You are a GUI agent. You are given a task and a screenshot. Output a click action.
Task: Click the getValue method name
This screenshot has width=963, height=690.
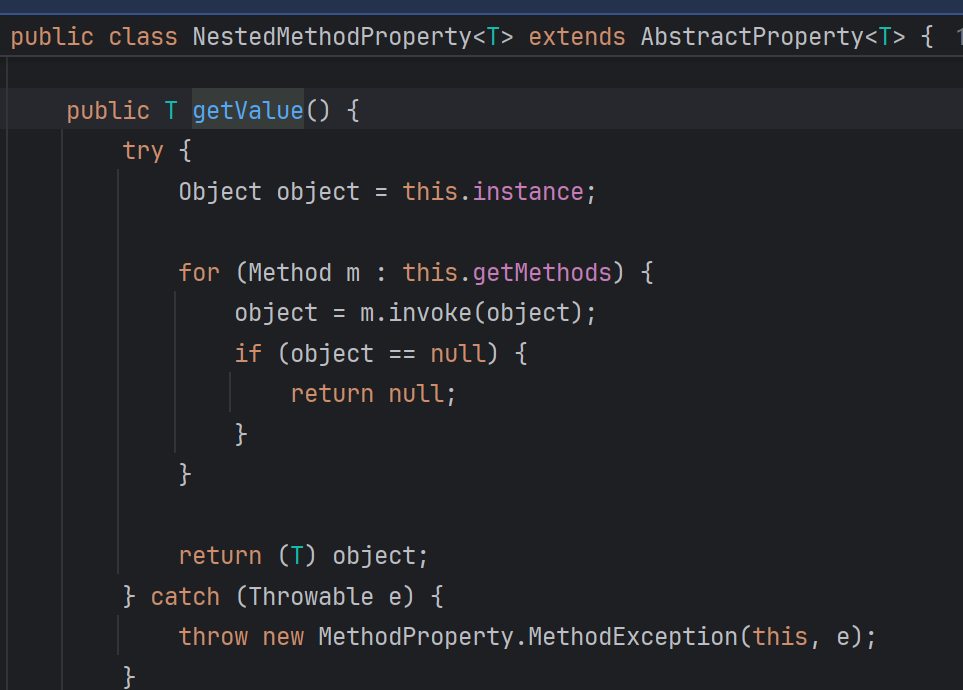(248, 111)
